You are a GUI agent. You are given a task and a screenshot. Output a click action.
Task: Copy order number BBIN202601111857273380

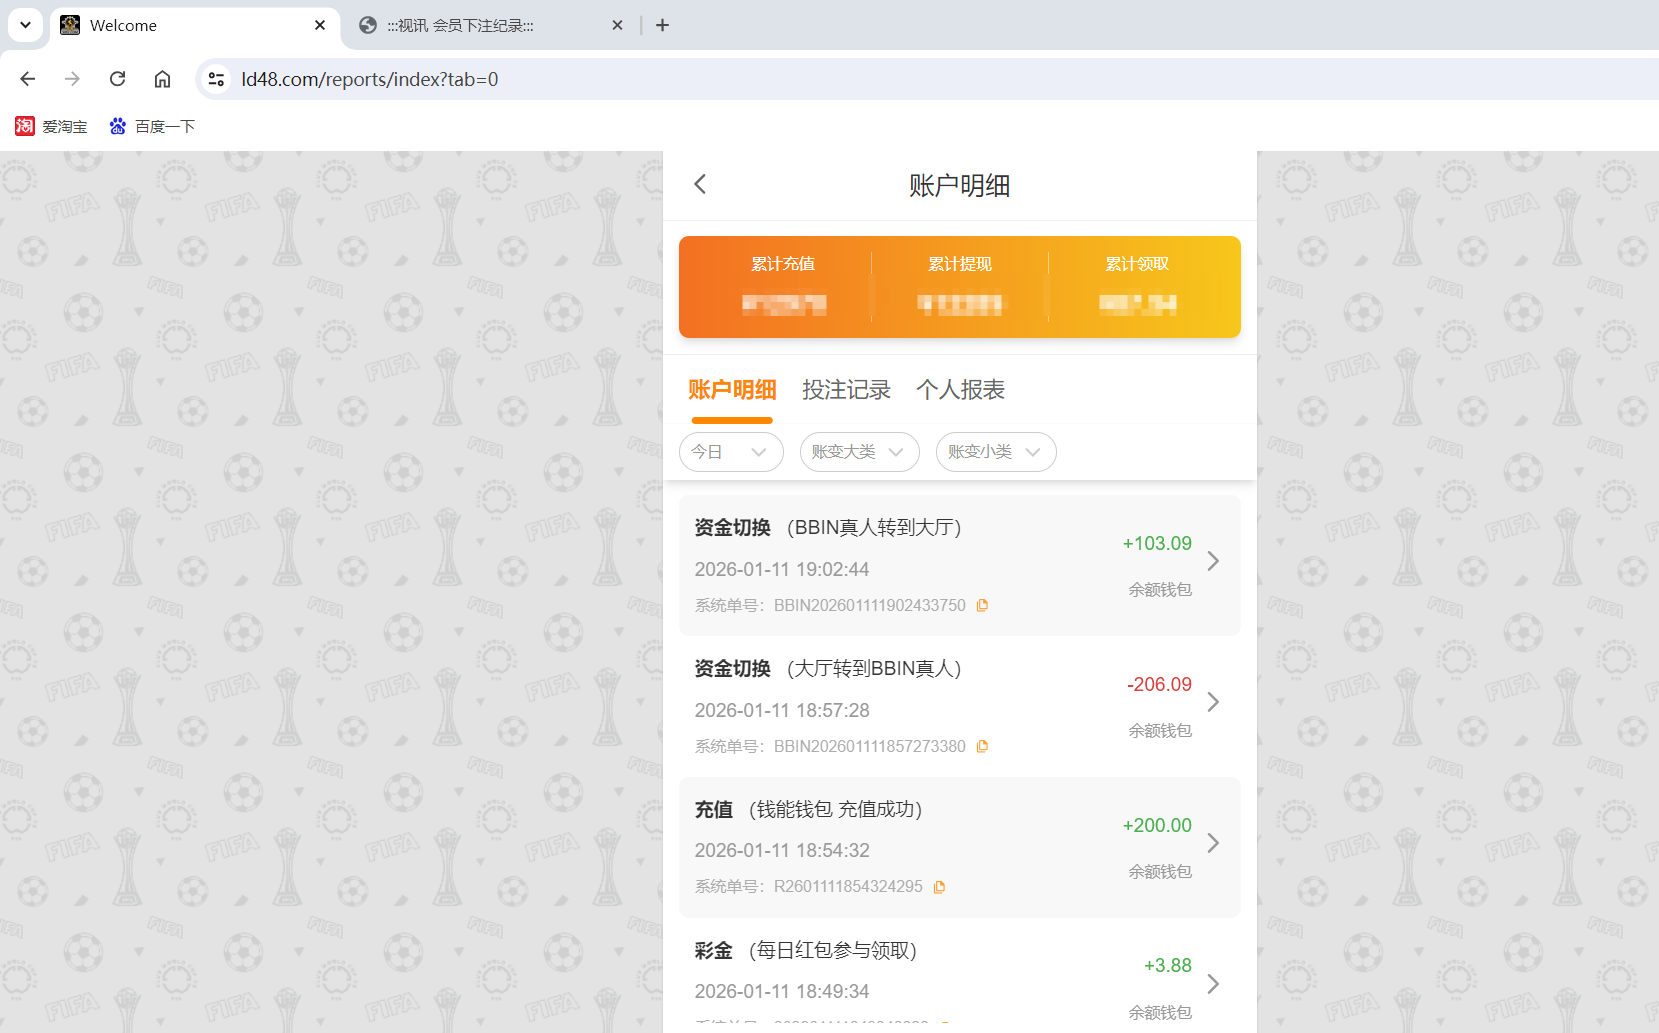982,746
